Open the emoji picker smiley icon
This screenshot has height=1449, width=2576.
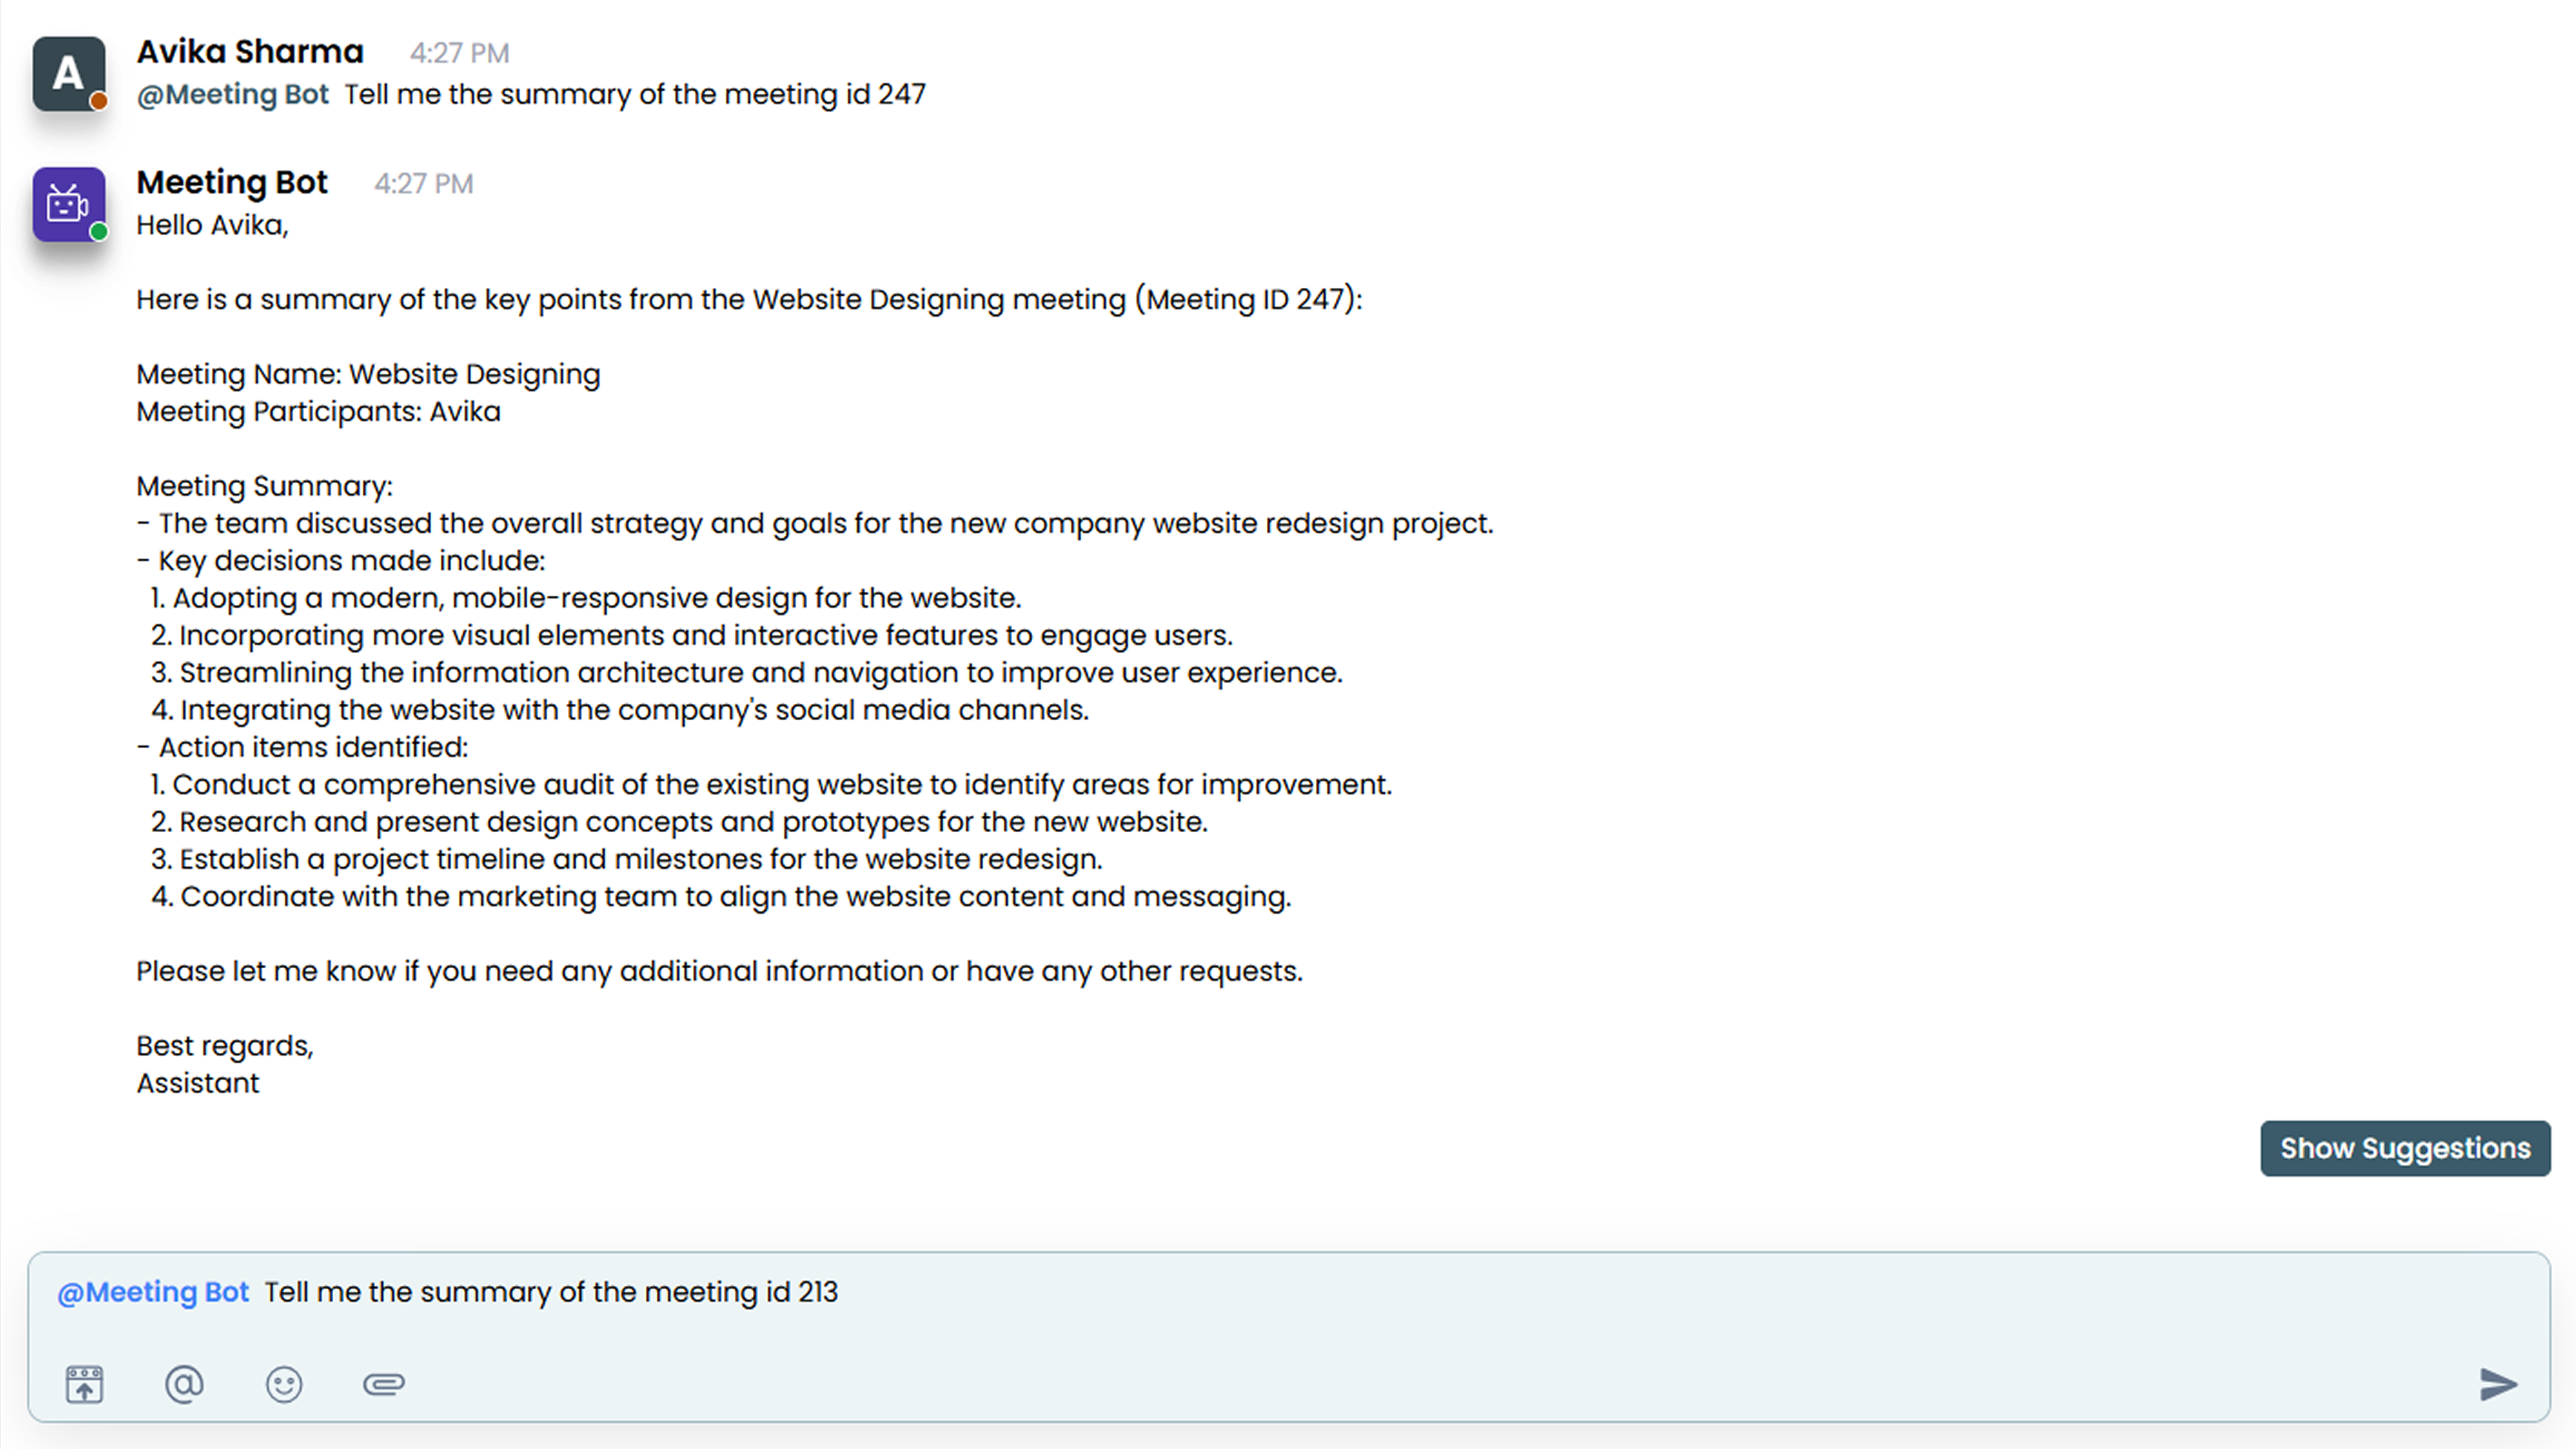point(284,1384)
